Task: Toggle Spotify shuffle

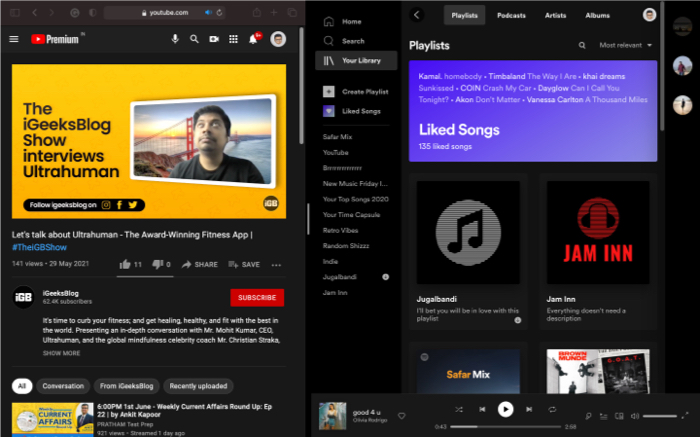Action: pyautogui.click(x=458, y=409)
